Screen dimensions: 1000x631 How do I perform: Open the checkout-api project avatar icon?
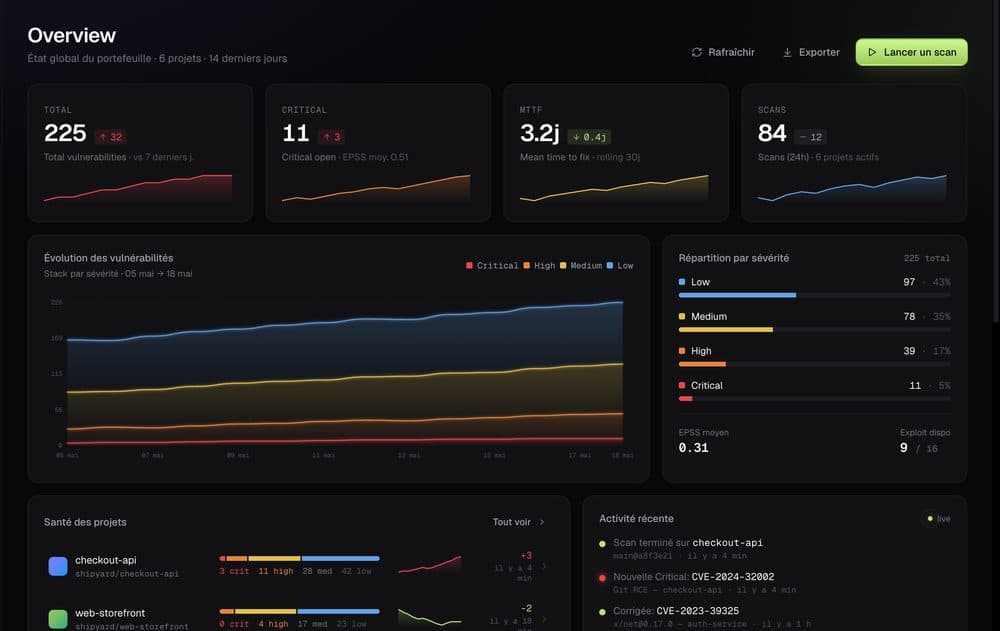pos(58,566)
